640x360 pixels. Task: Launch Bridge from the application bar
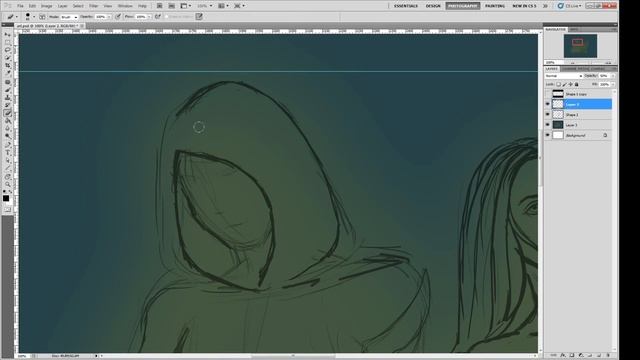(159, 6)
